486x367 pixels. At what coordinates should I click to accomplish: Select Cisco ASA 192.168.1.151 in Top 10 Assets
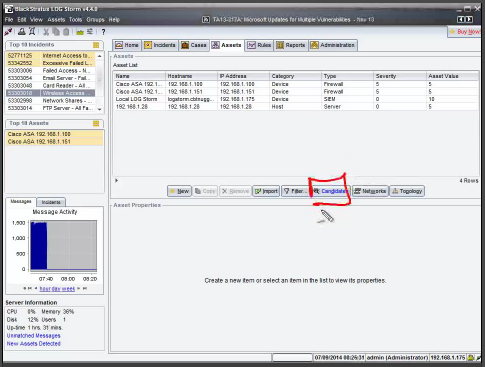[x=55, y=142]
